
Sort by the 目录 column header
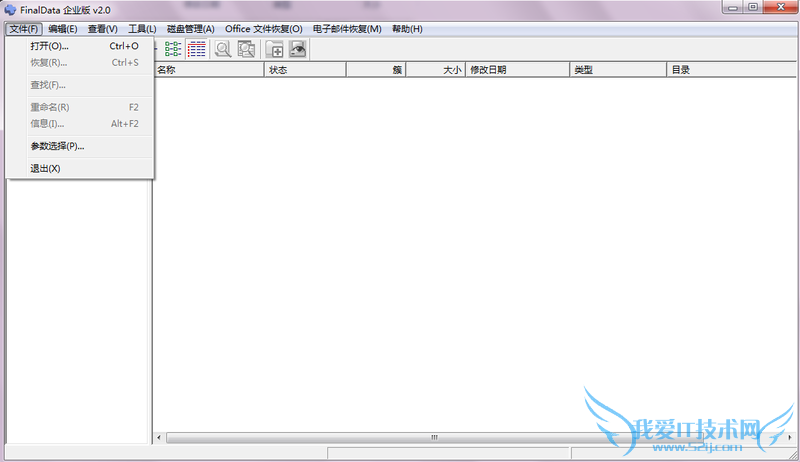pyautogui.click(x=732, y=70)
